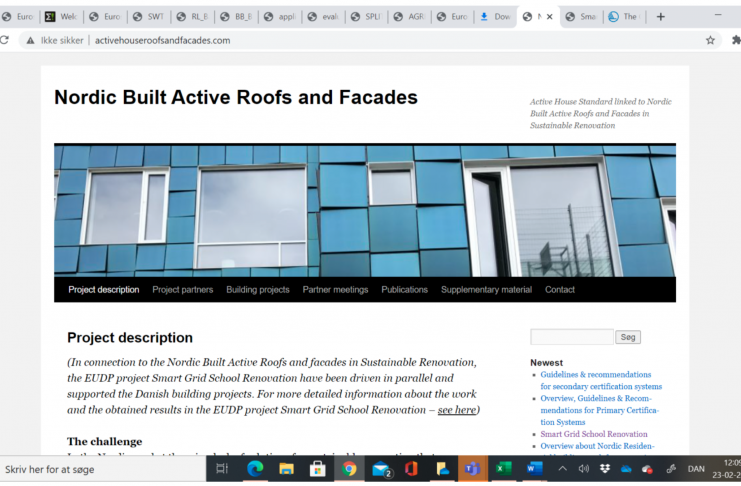The height and width of the screenshot is (486, 741).
Task: Open a new tab with the plus button
Action: [661, 17]
